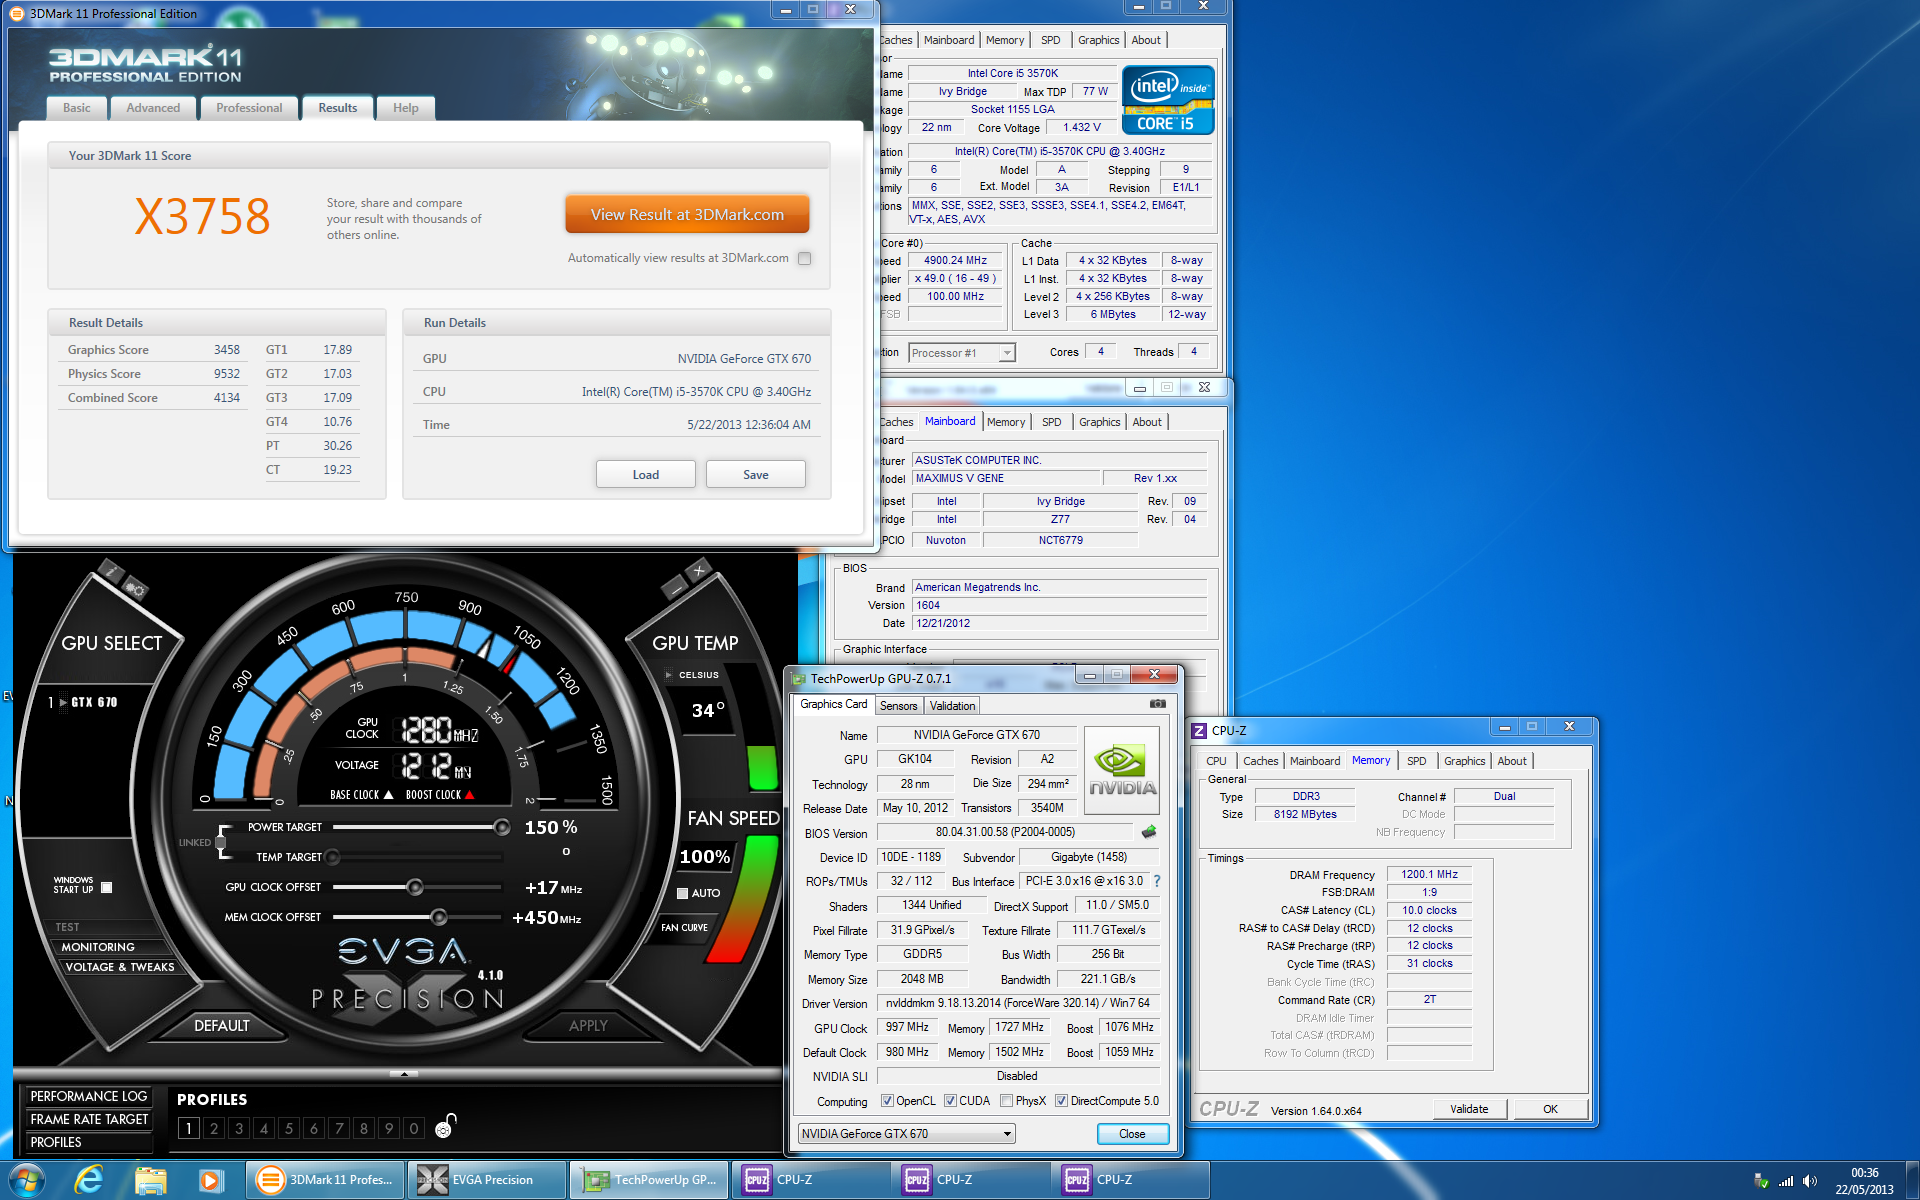Switch to GPU-Z Validation tab
The height and width of the screenshot is (1200, 1920).
952,706
